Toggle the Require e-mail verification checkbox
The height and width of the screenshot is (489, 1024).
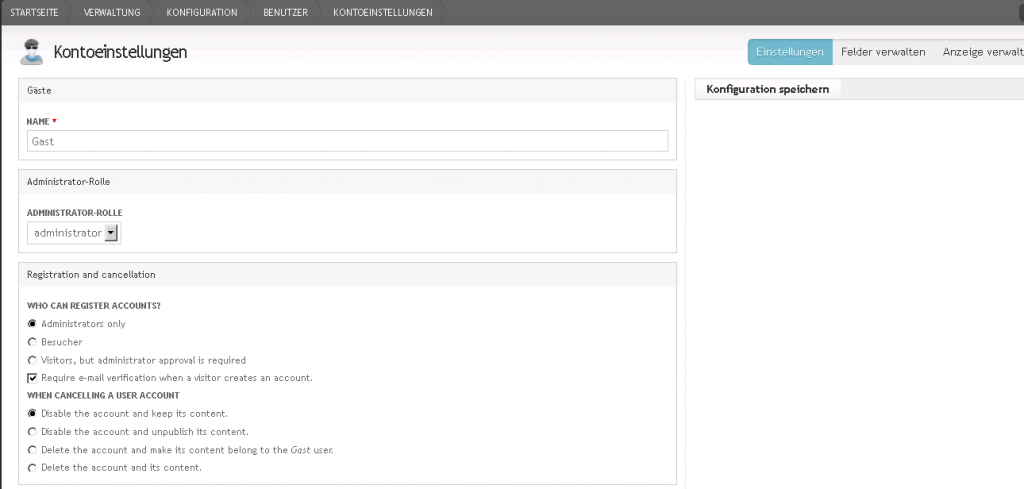(32, 378)
